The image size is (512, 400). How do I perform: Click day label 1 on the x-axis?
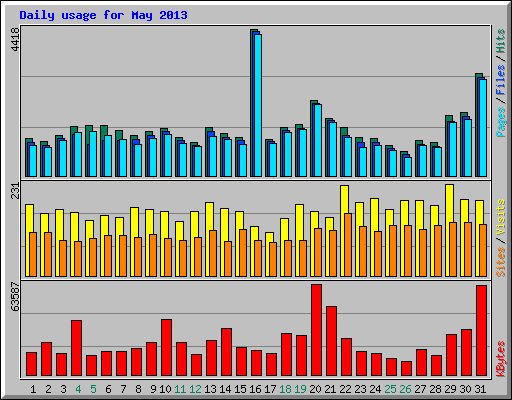click(x=33, y=389)
